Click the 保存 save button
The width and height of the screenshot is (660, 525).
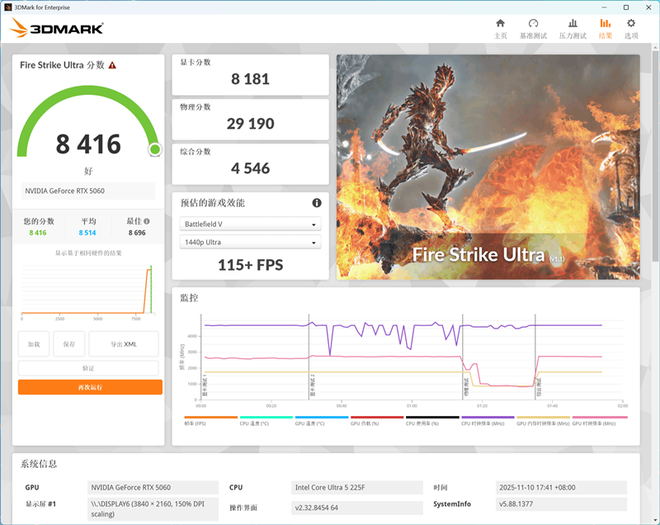(68, 343)
